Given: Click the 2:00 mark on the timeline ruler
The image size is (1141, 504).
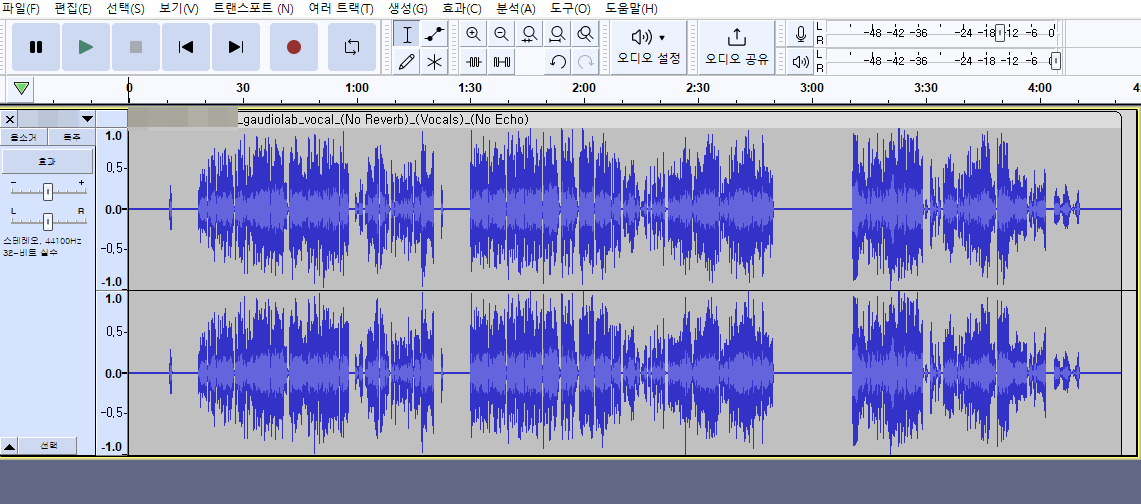Looking at the screenshot, I should pyautogui.click(x=584, y=88).
